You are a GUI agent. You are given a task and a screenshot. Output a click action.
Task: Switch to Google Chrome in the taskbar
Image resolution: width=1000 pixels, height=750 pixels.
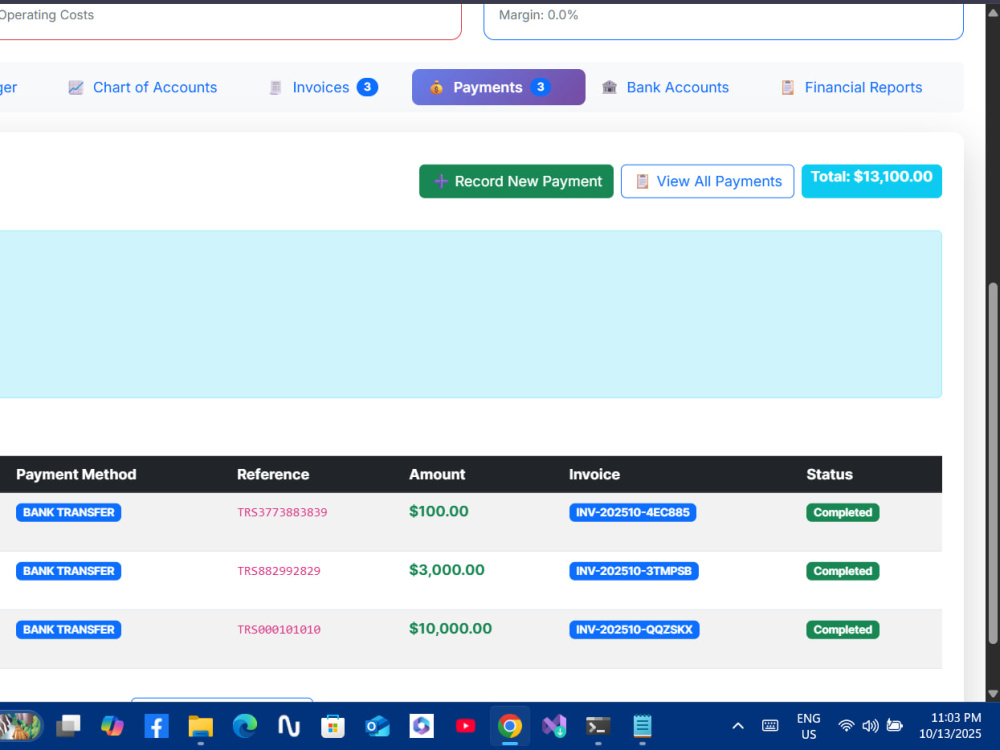coord(510,726)
